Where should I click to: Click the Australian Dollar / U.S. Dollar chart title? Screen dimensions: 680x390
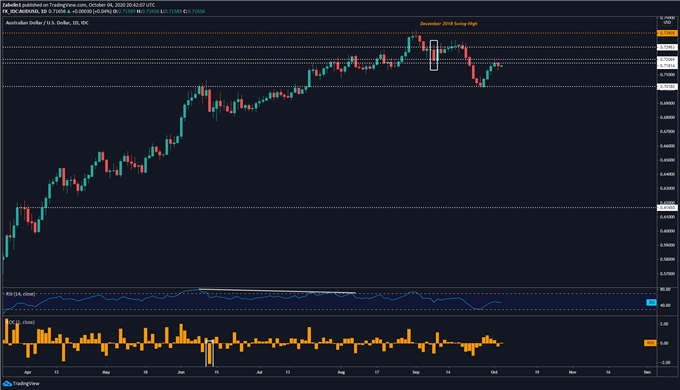(47, 23)
